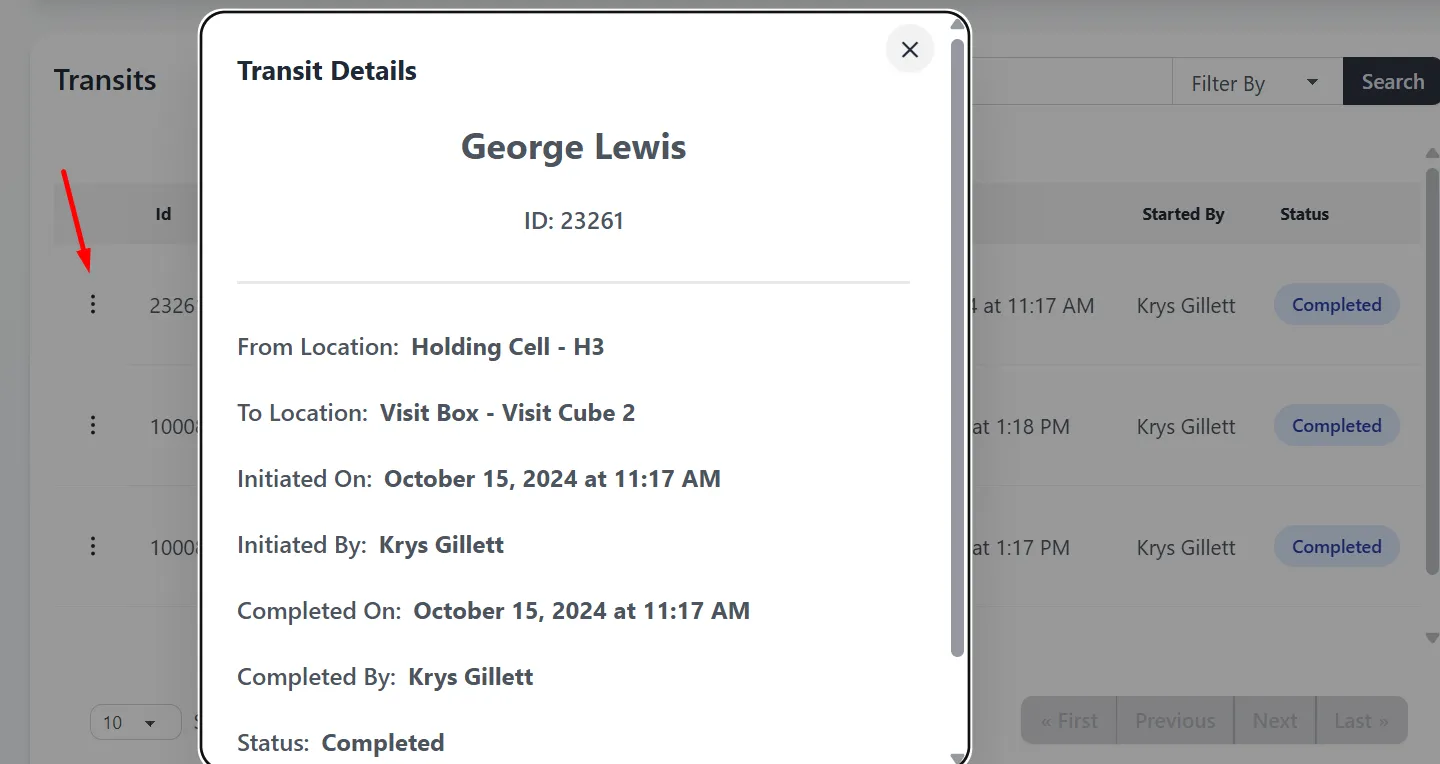The height and width of the screenshot is (764, 1440).
Task: Jump to the Last page
Action: pyautogui.click(x=1361, y=721)
